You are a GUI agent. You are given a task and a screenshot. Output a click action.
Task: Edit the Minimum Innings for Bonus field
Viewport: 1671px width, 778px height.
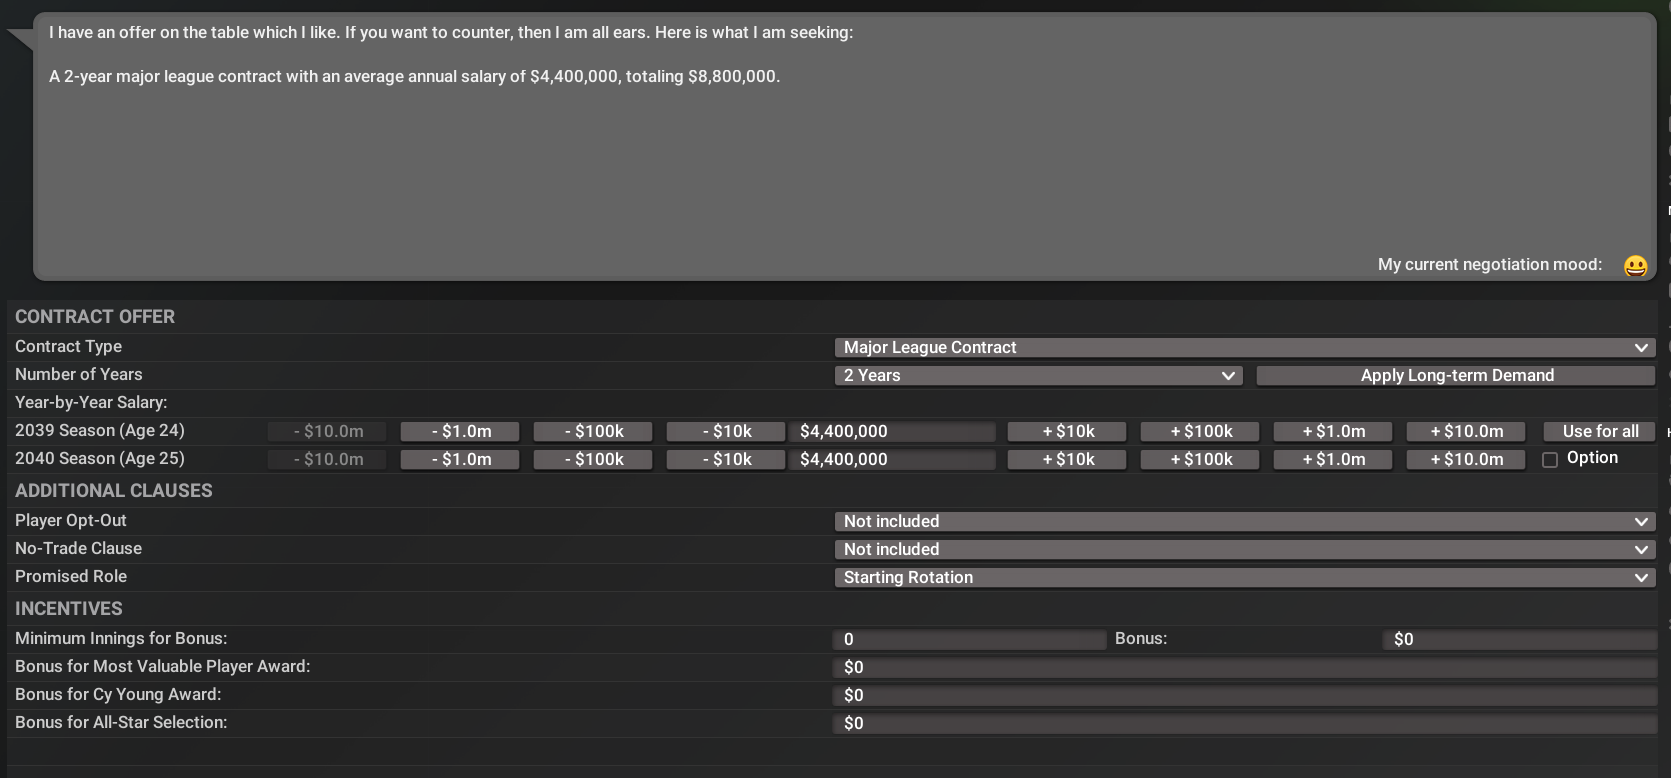tap(969, 639)
